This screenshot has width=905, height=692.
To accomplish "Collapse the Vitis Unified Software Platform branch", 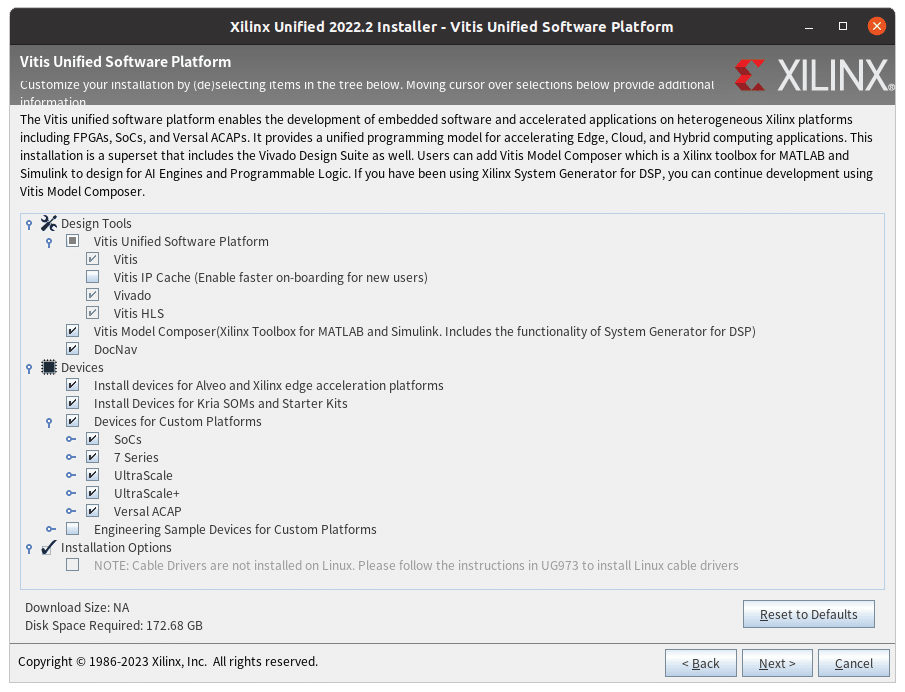I will click(x=47, y=241).
